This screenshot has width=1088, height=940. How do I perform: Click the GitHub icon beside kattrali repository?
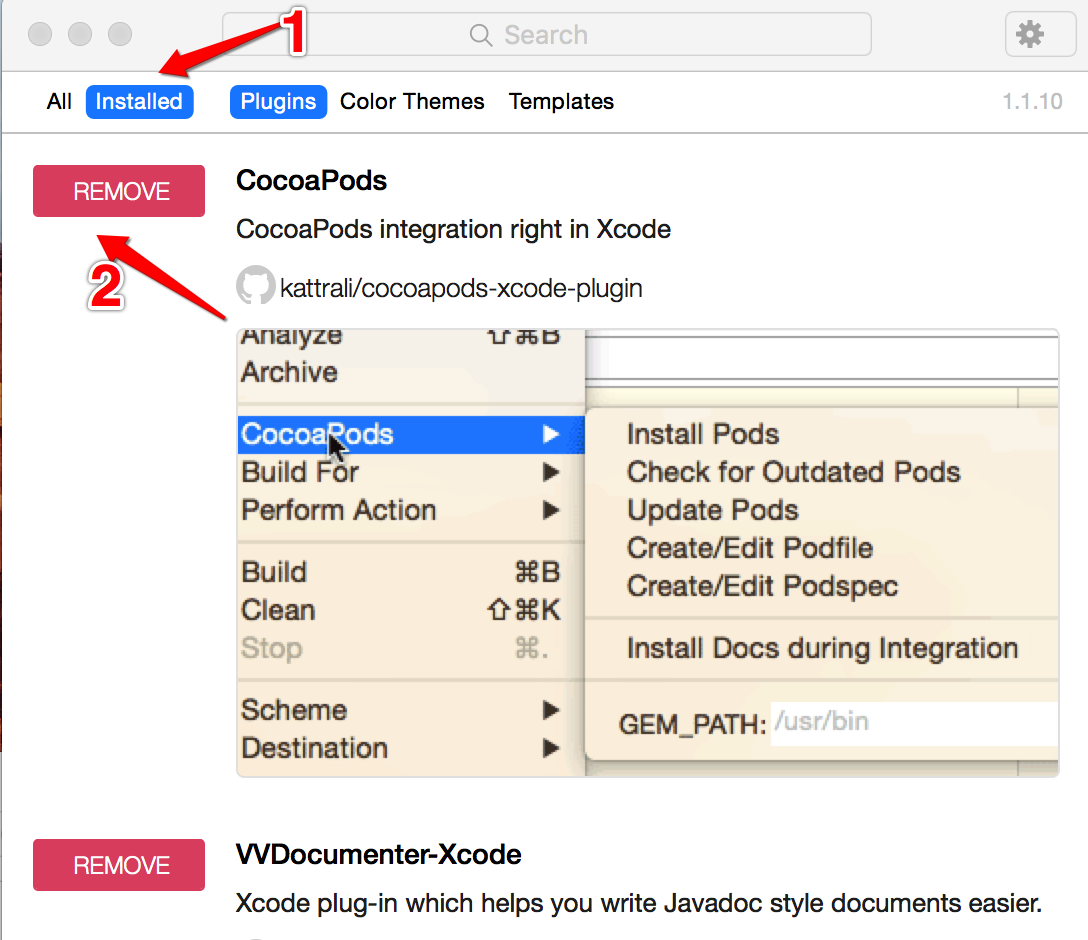pos(255,287)
